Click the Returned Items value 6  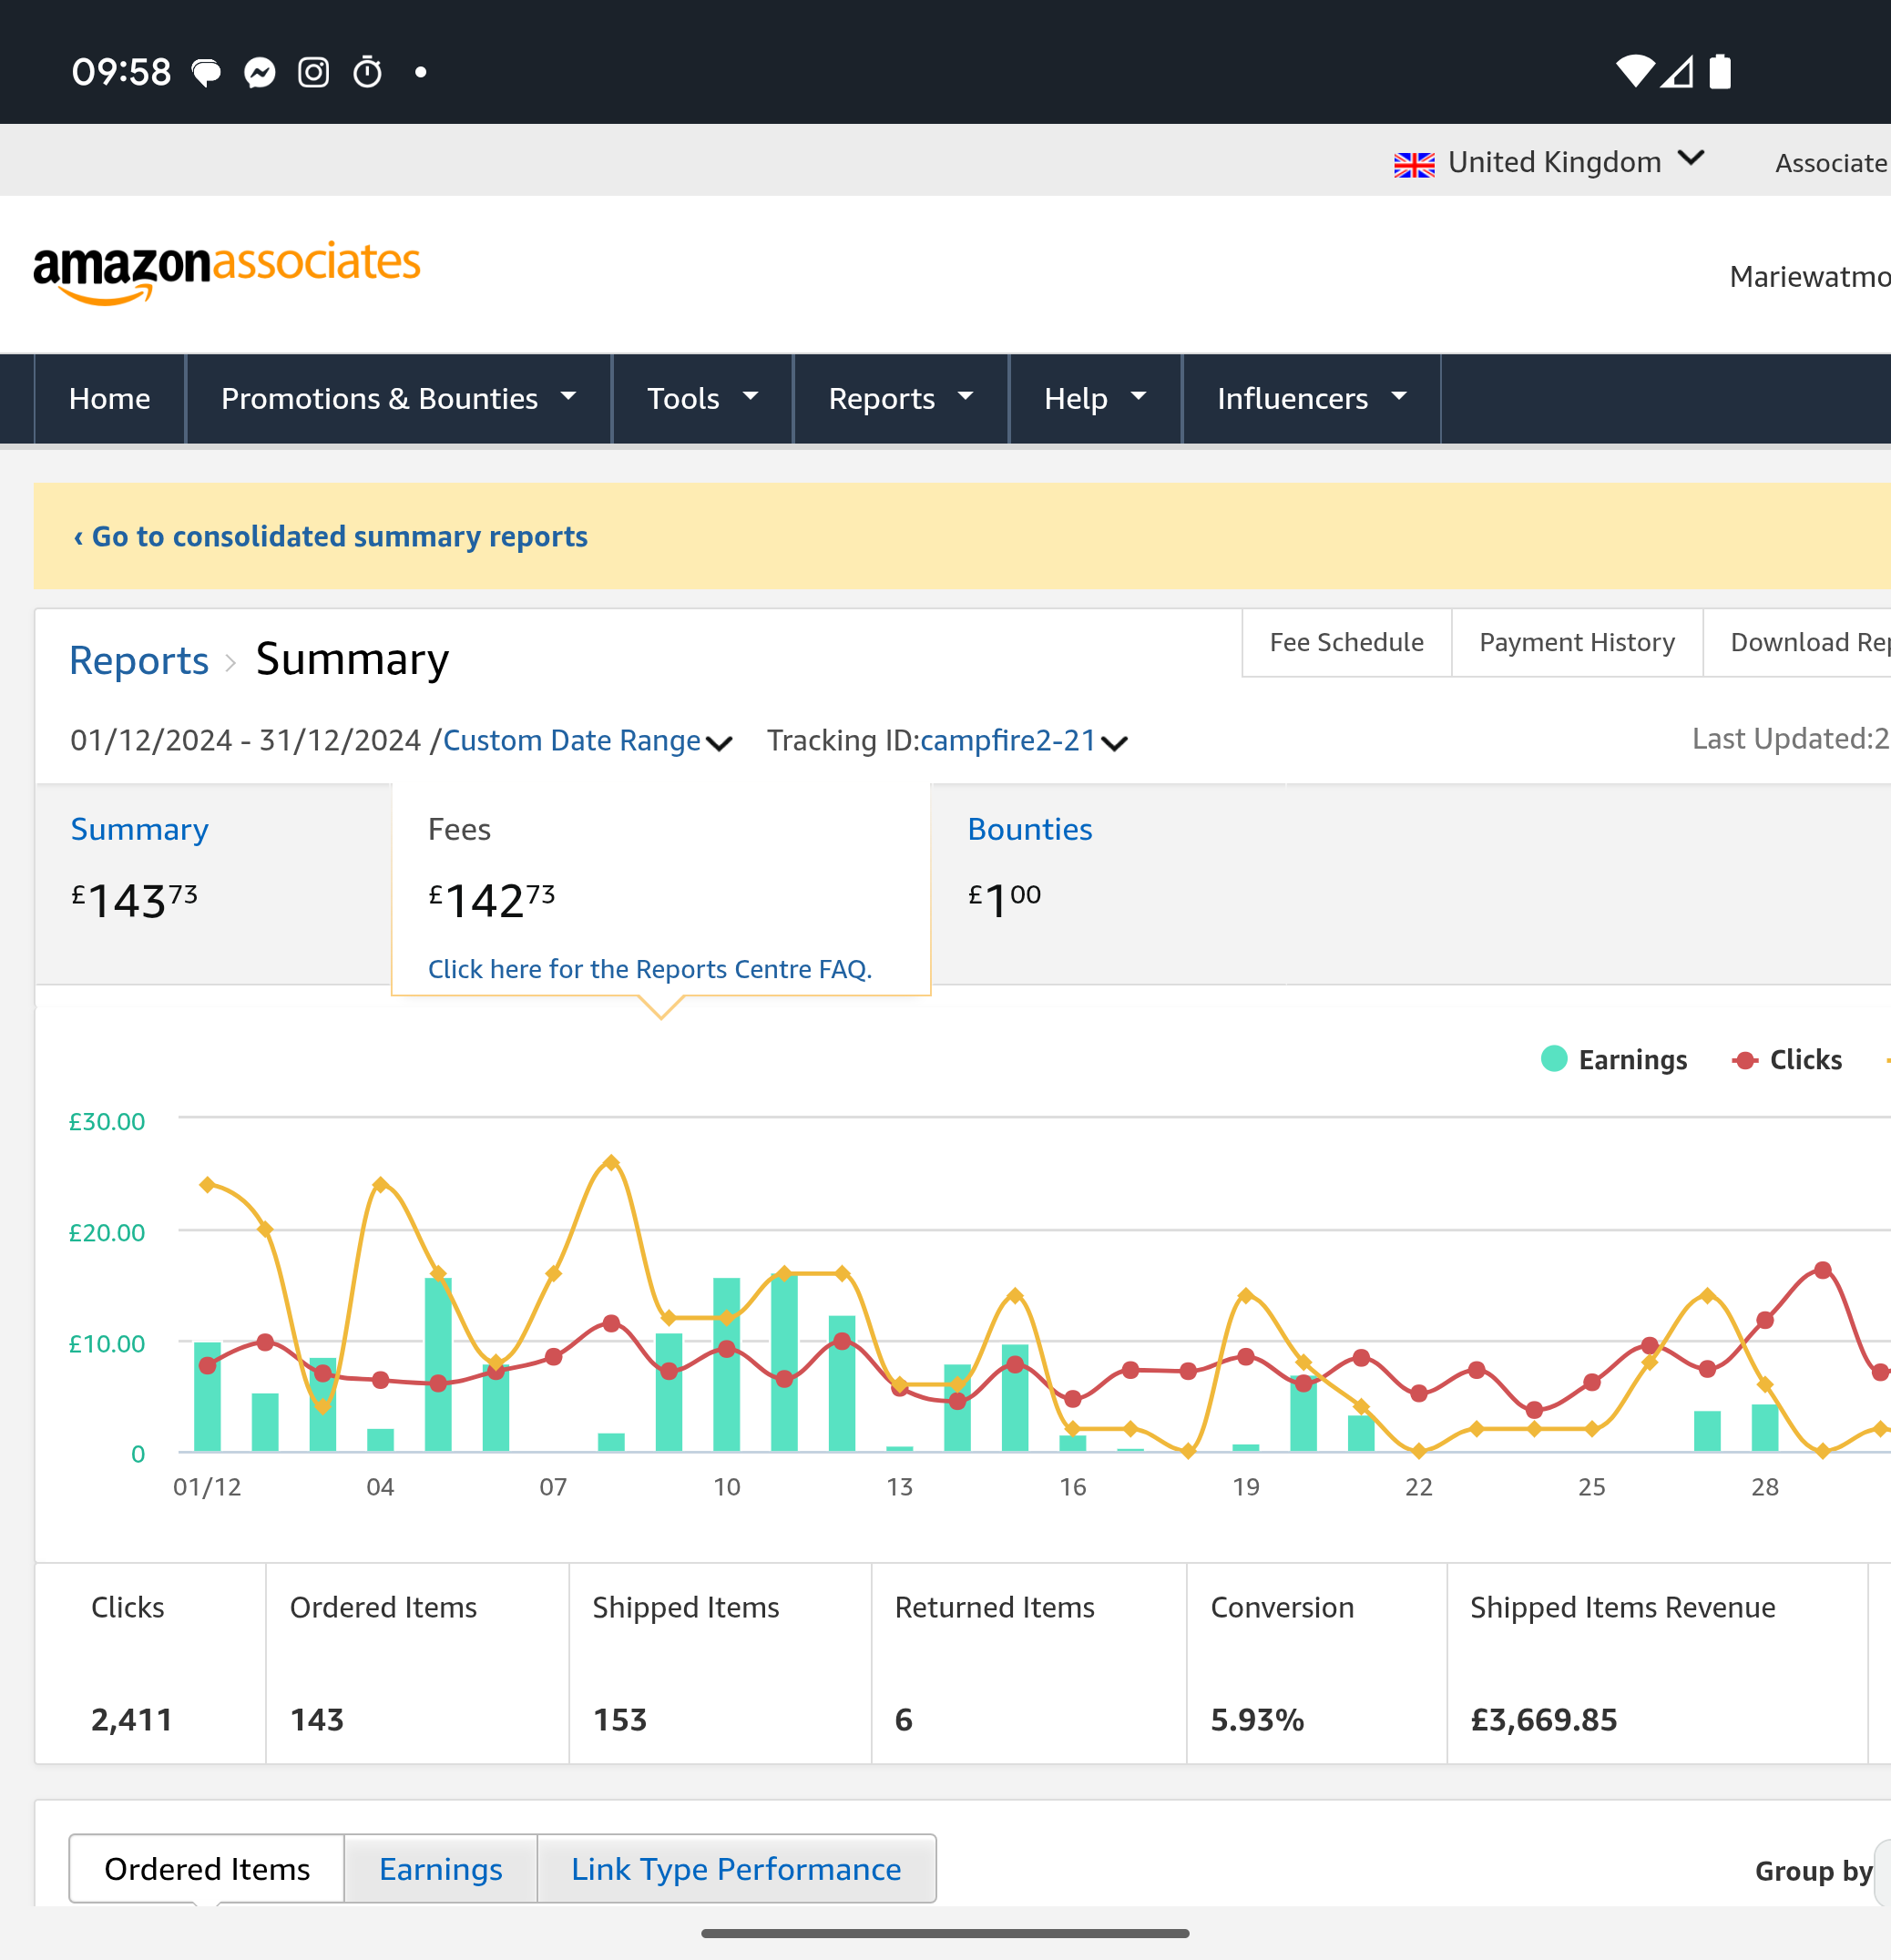coord(904,1720)
